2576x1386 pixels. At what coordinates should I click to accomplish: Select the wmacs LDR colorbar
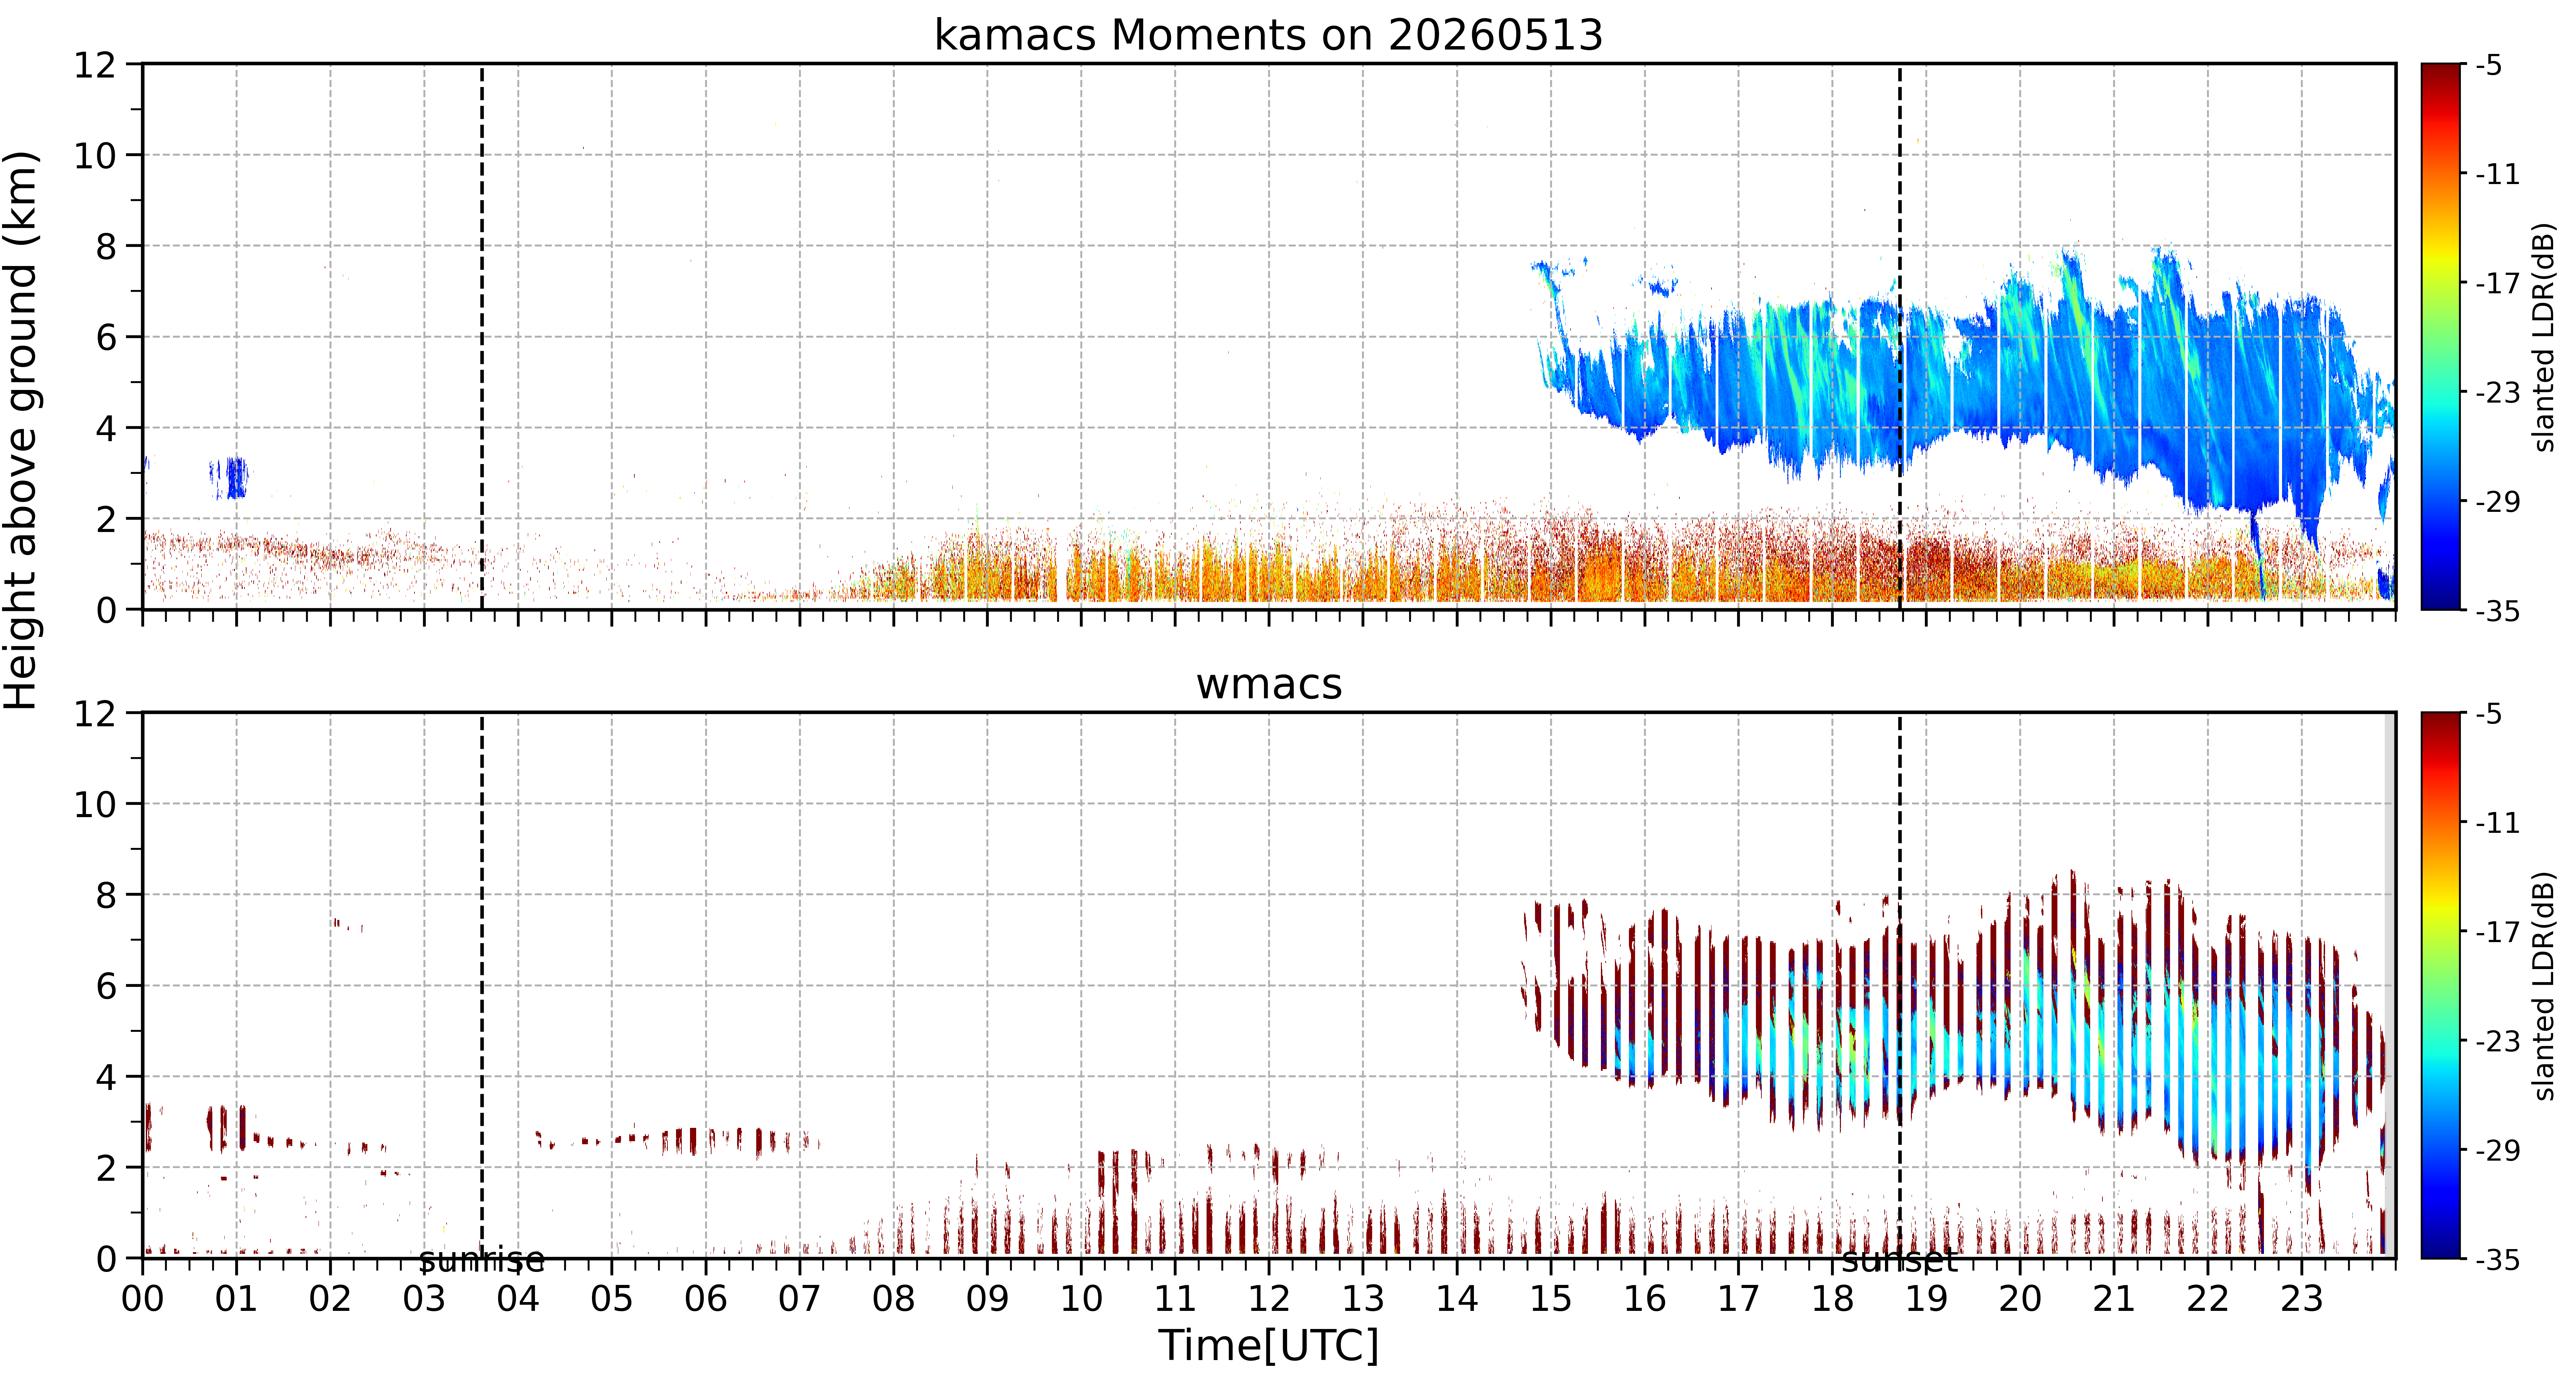pyautogui.click(x=2441, y=985)
